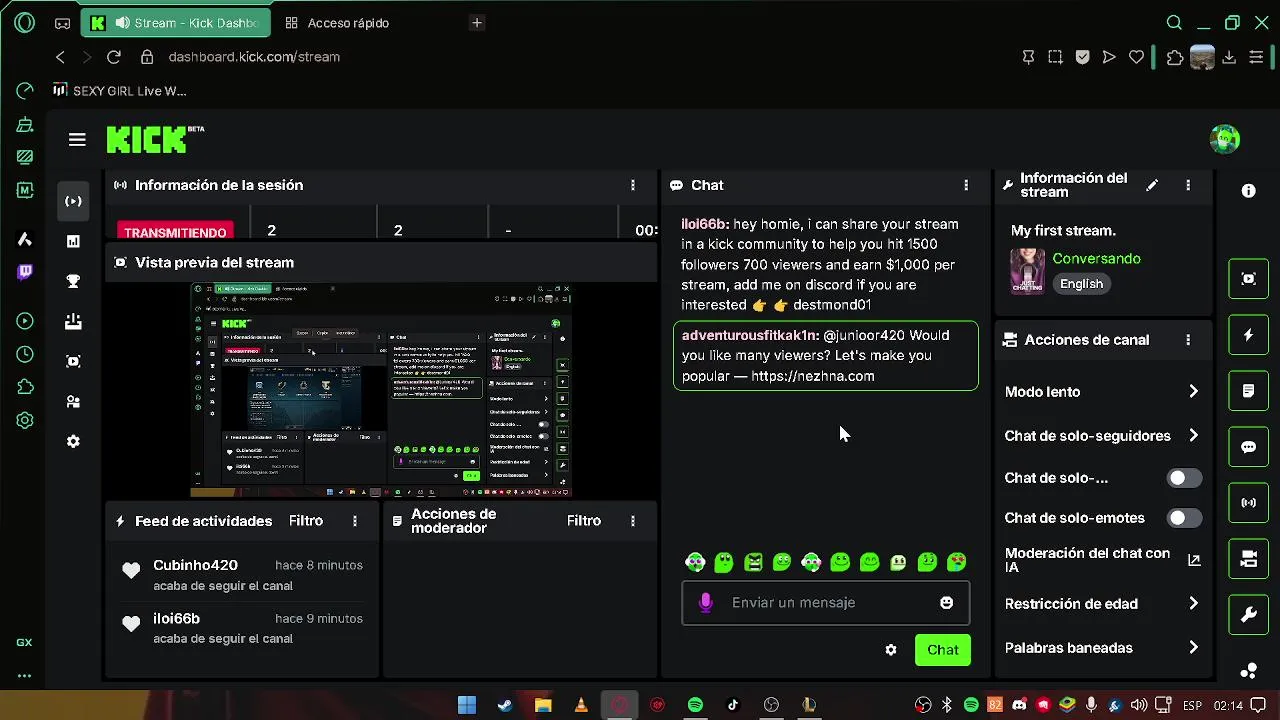The image size is (1280, 720).
Task: Open the user profile avatar menu
Action: pos(1224,139)
